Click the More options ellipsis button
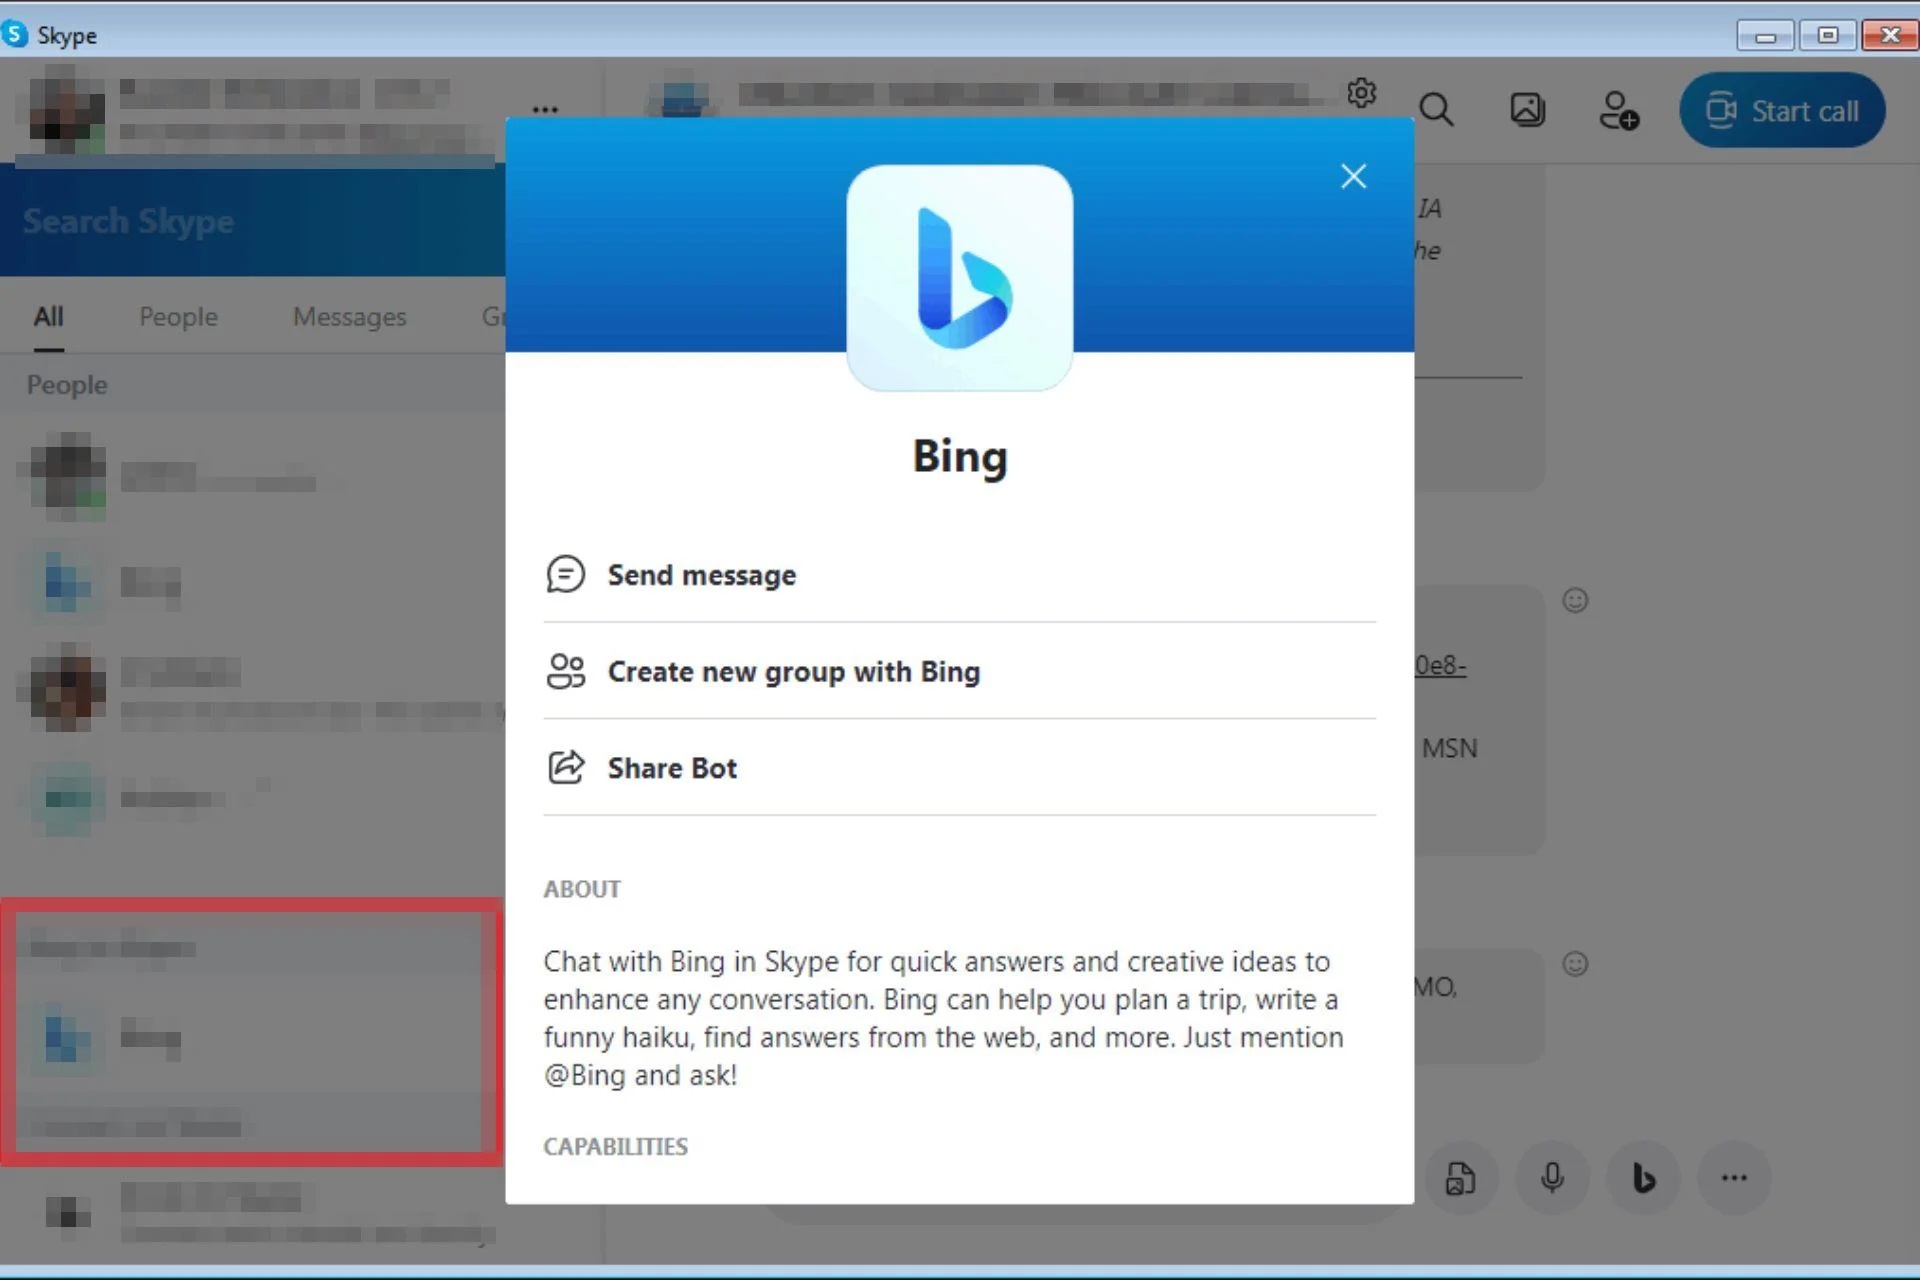The width and height of the screenshot is (1920, 1280). pos(546,110)
